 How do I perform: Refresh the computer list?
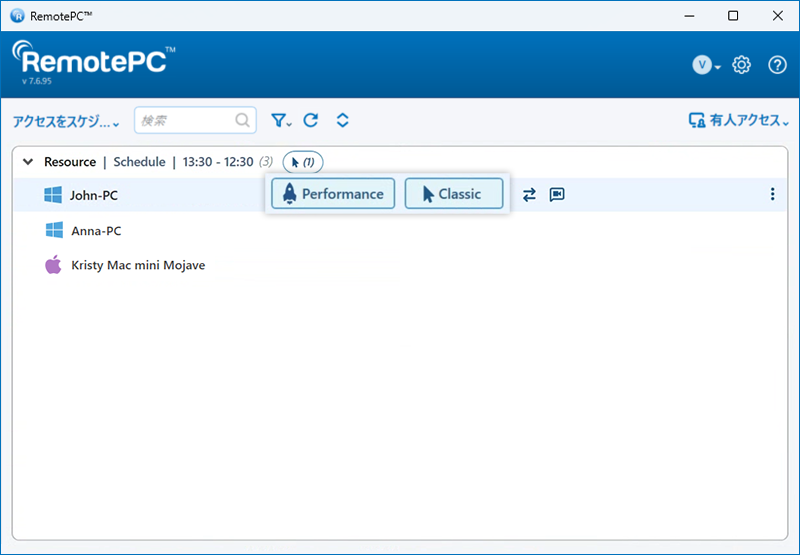(311, 120)
